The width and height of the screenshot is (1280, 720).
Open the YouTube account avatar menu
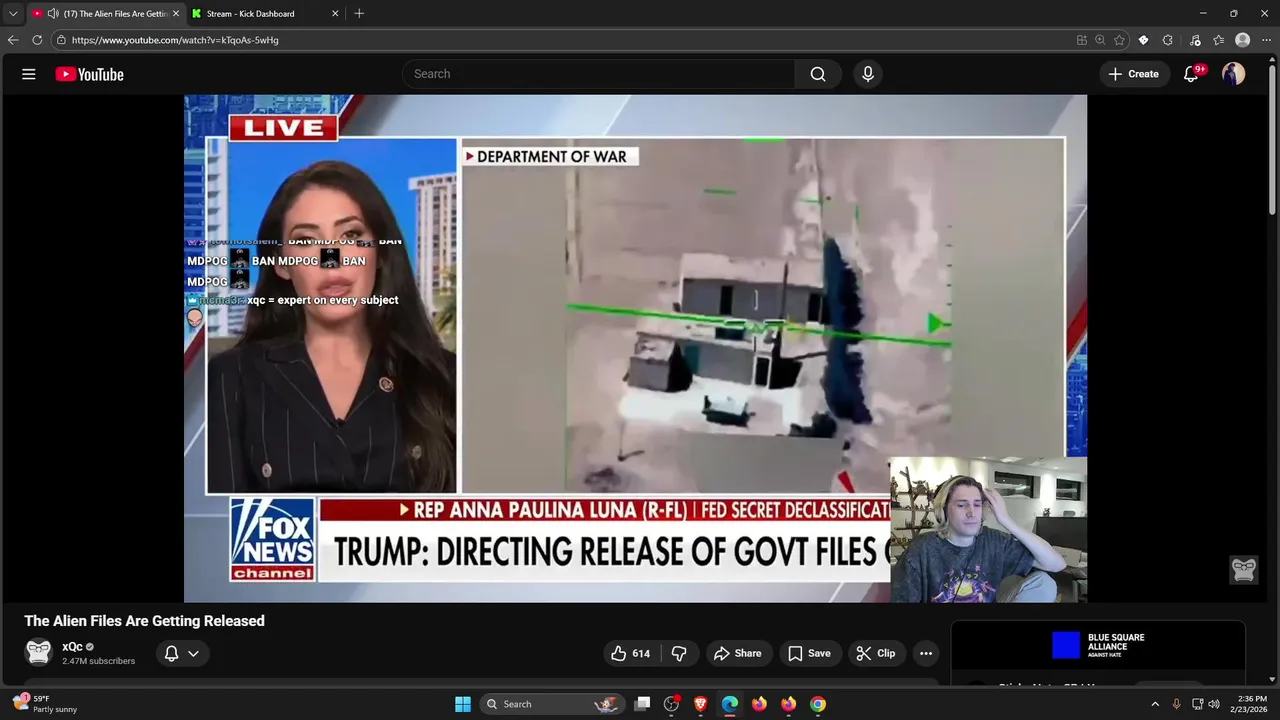tap(1233, 74)
